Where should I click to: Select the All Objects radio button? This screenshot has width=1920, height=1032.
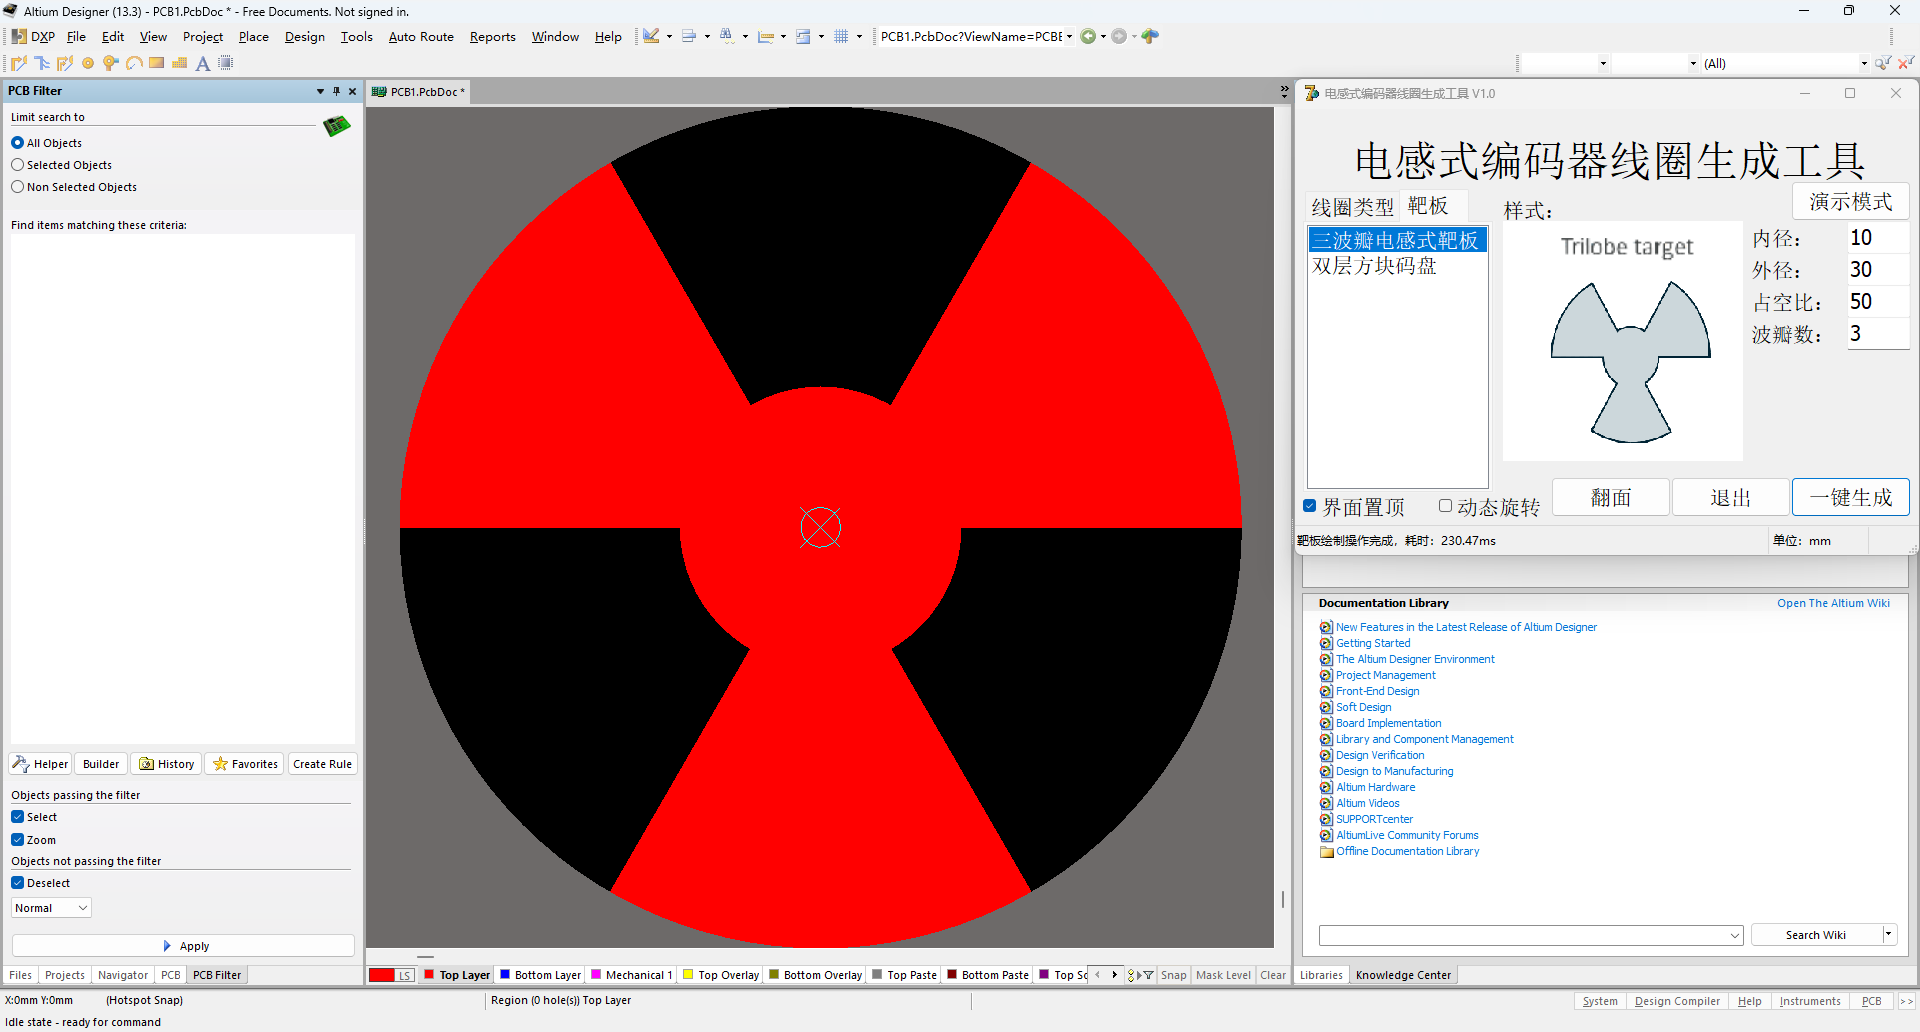(17, 143)
